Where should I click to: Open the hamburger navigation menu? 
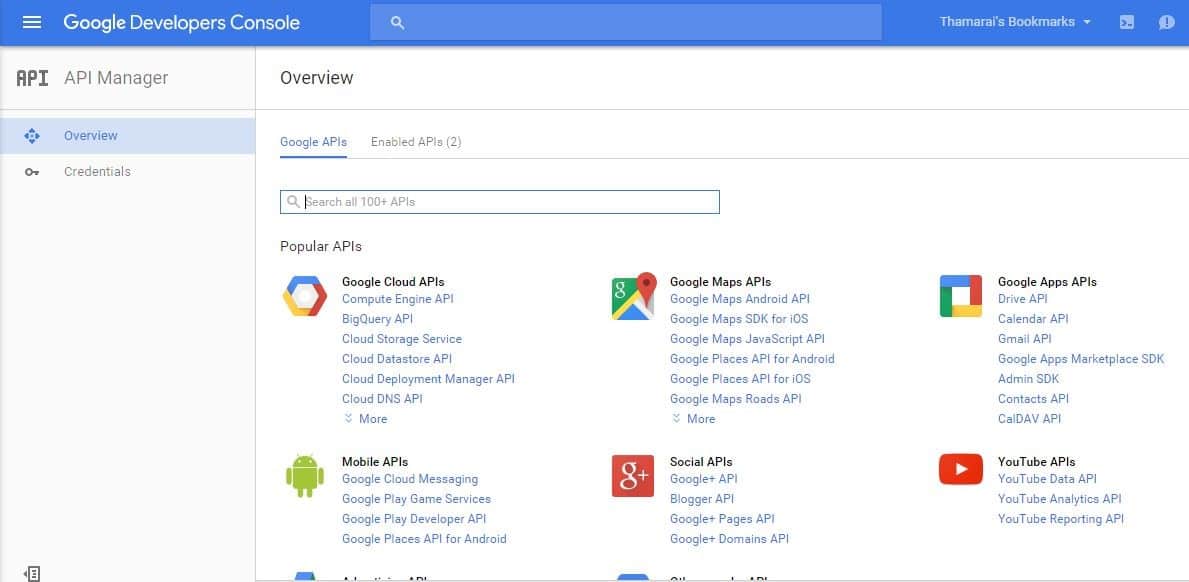[32, 22]
